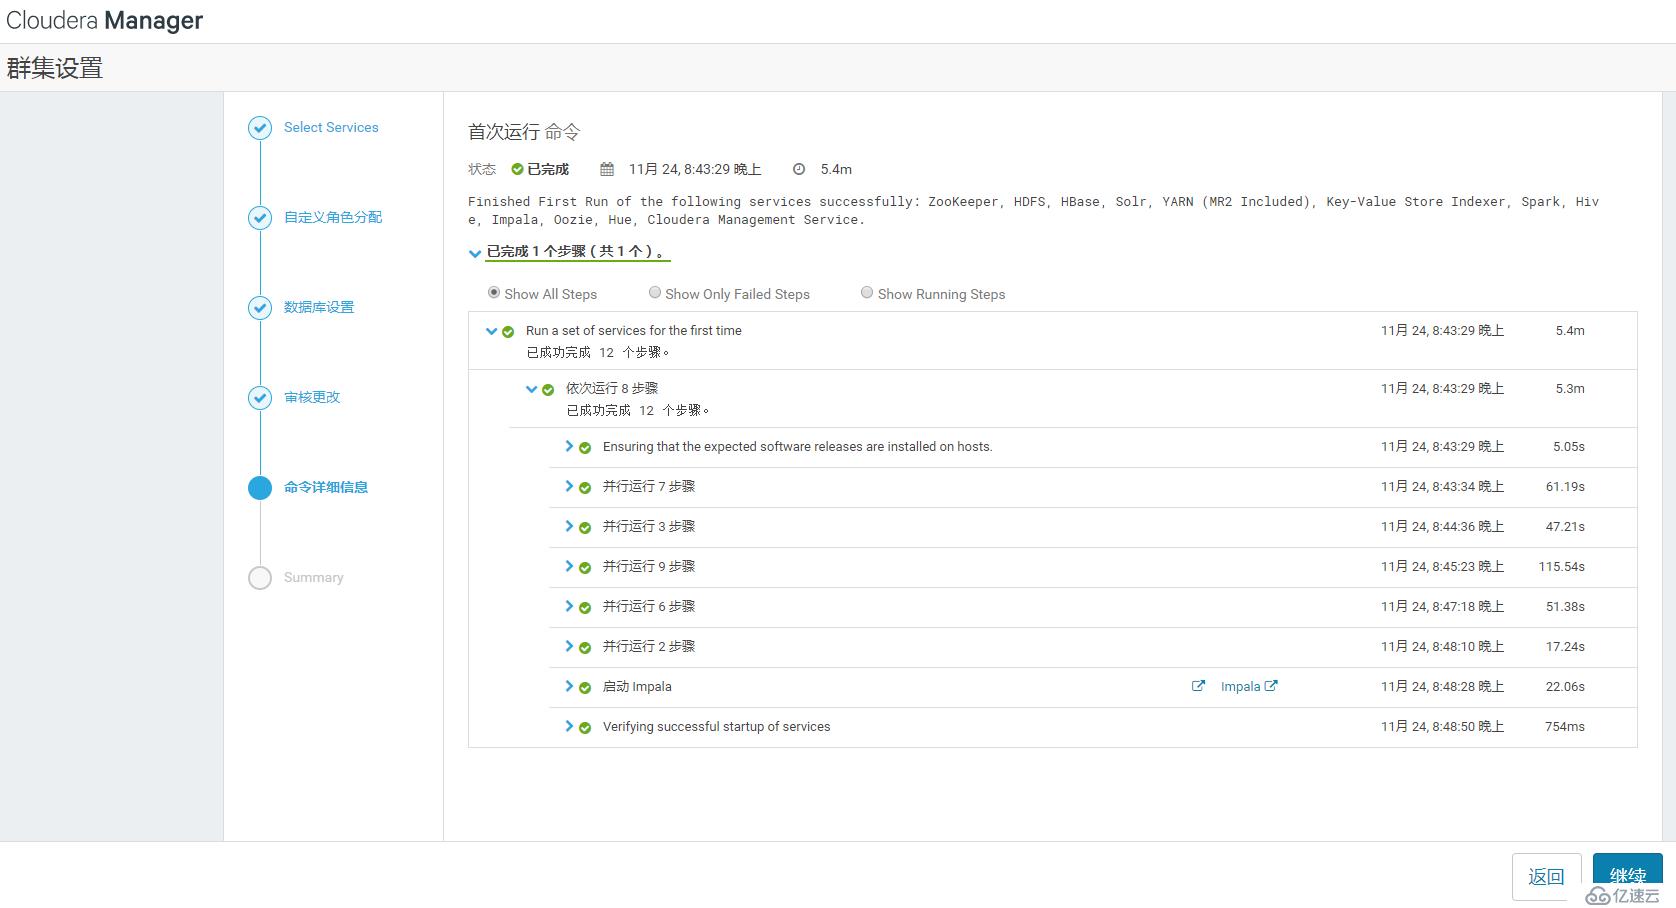Click the 群集设置 page heading
This screenshot has width=1676, height=908.
(55, 68)
